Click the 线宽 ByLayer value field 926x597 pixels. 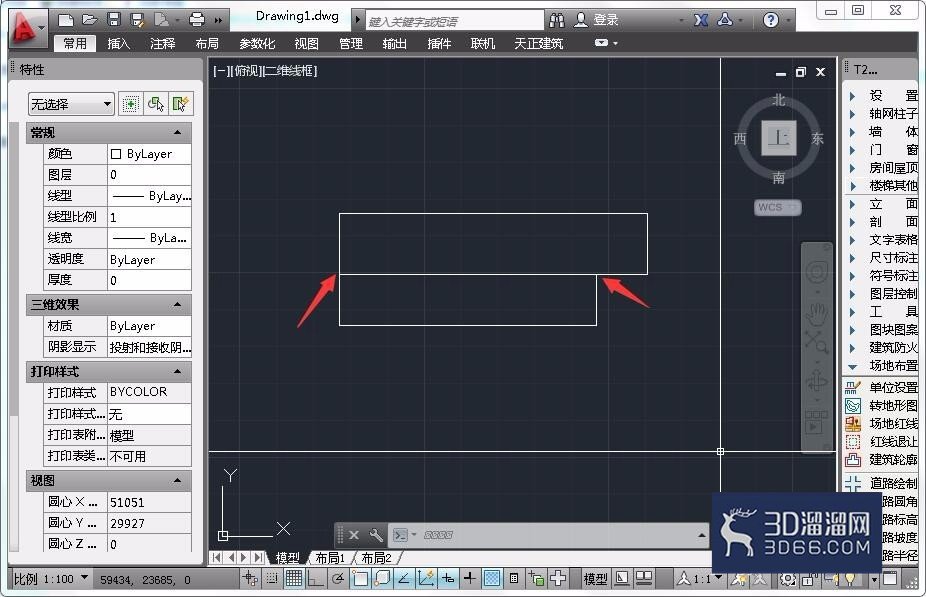pyautogui.click(x=149, y=238)
